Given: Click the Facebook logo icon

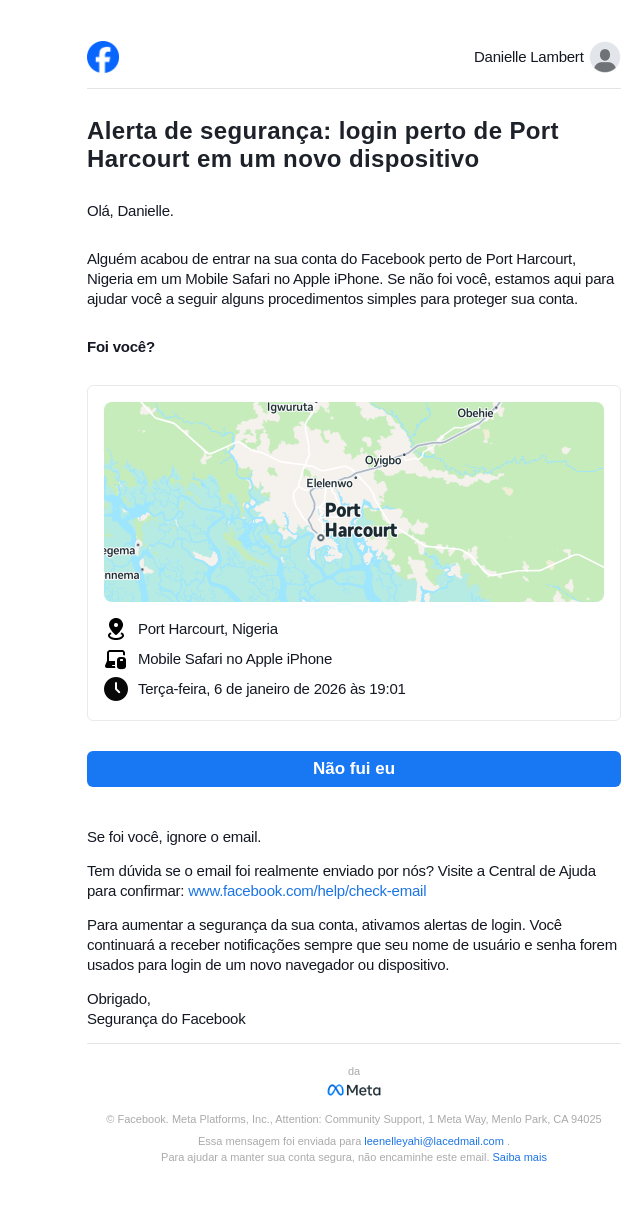Looking at the screenshot, I should click(103, 57).
